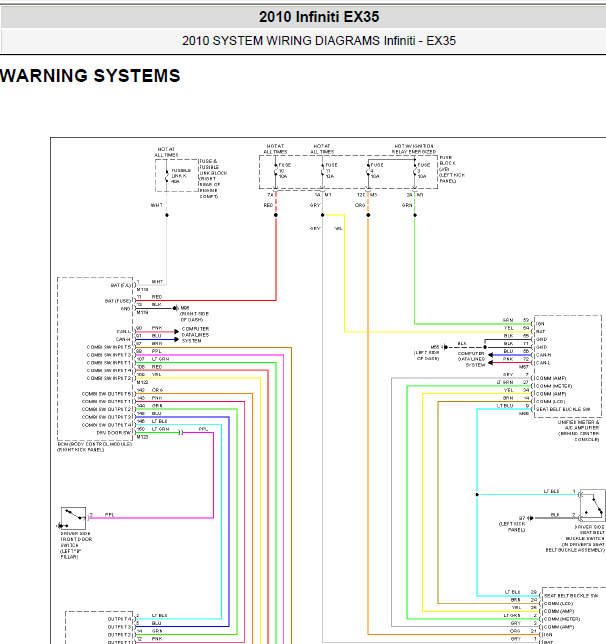Image resolution: width=606 pixels, height=644 pixels.
Task: Select 'COMBI SW INPUT 2' label
Action: pyautogui.click(x=109, y=378)
